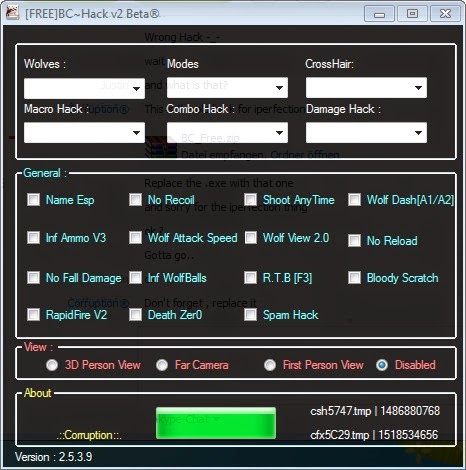The width and height of the screenshot is (466, 470).
Task: Check the No Reload option
Action: pyautogui.click(x=354, y=240)
